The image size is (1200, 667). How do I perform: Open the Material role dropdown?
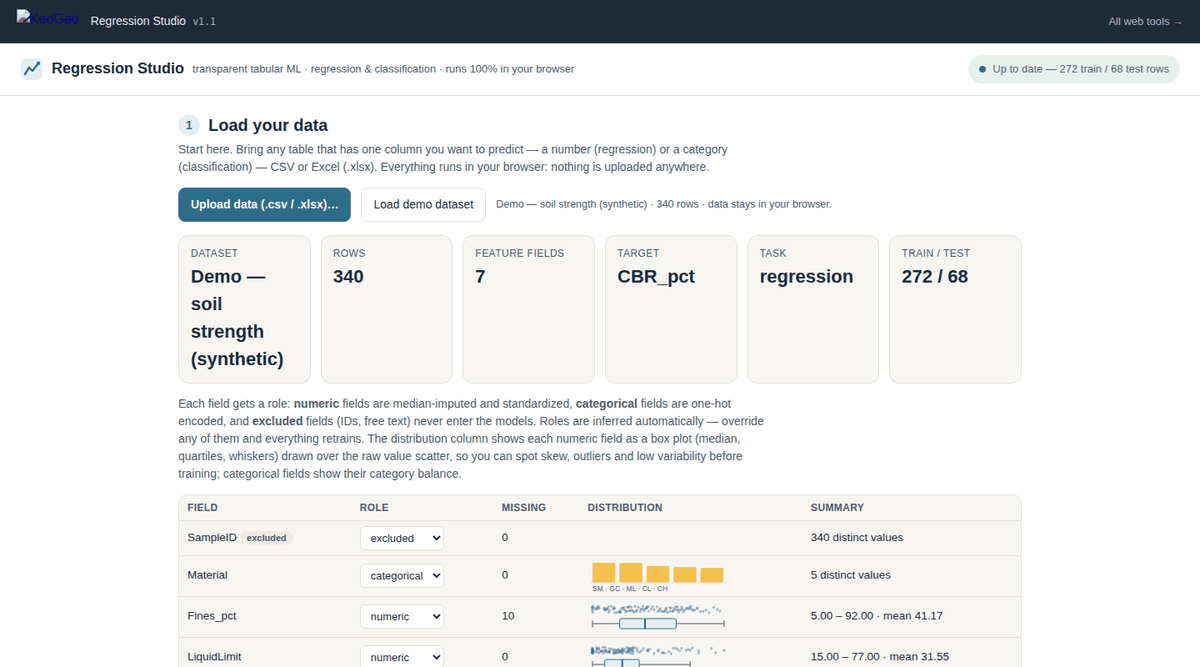point(402,576)
